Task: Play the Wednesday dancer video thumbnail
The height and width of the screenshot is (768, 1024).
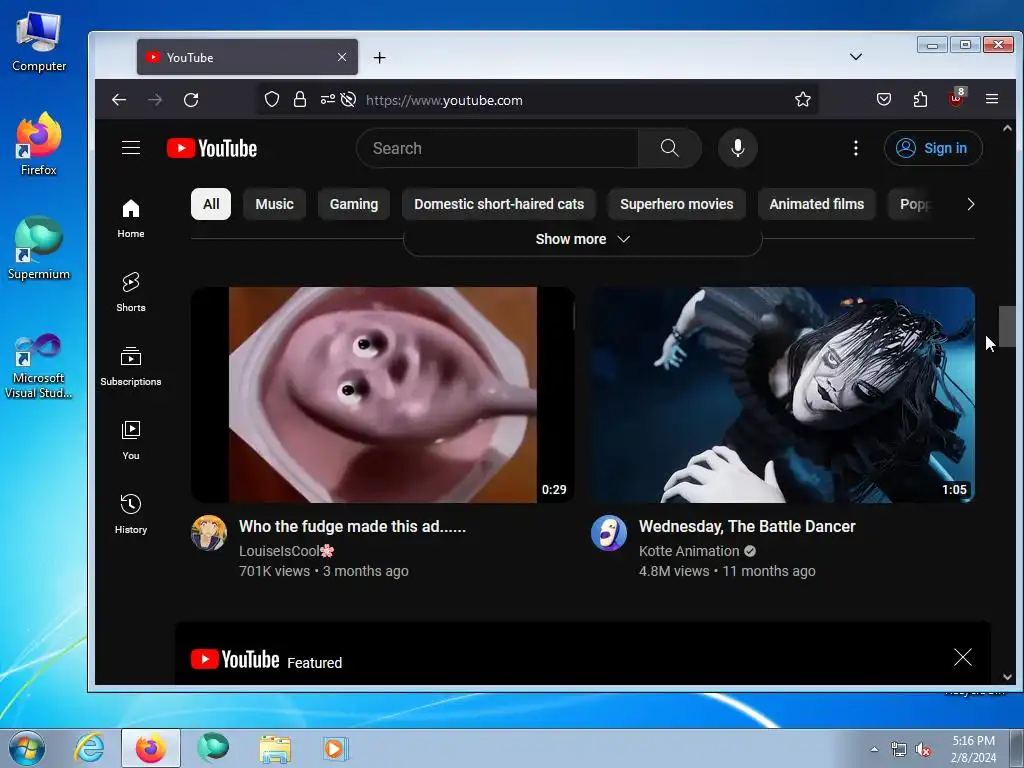Action: 783,395
